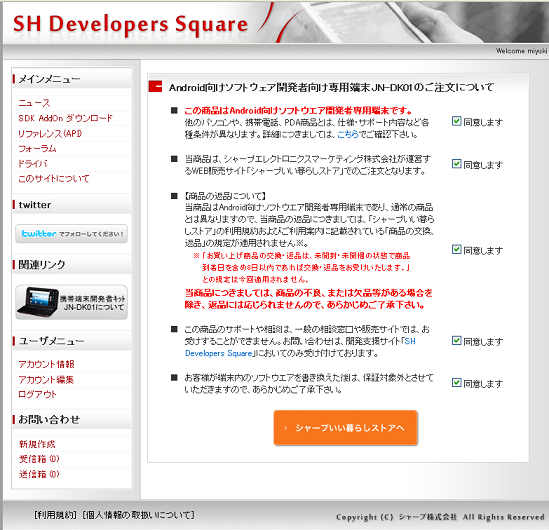This screenshot has height=530, width=549.
Task: Click the red icon beside the page heading
Action: [x=155, y=86]
